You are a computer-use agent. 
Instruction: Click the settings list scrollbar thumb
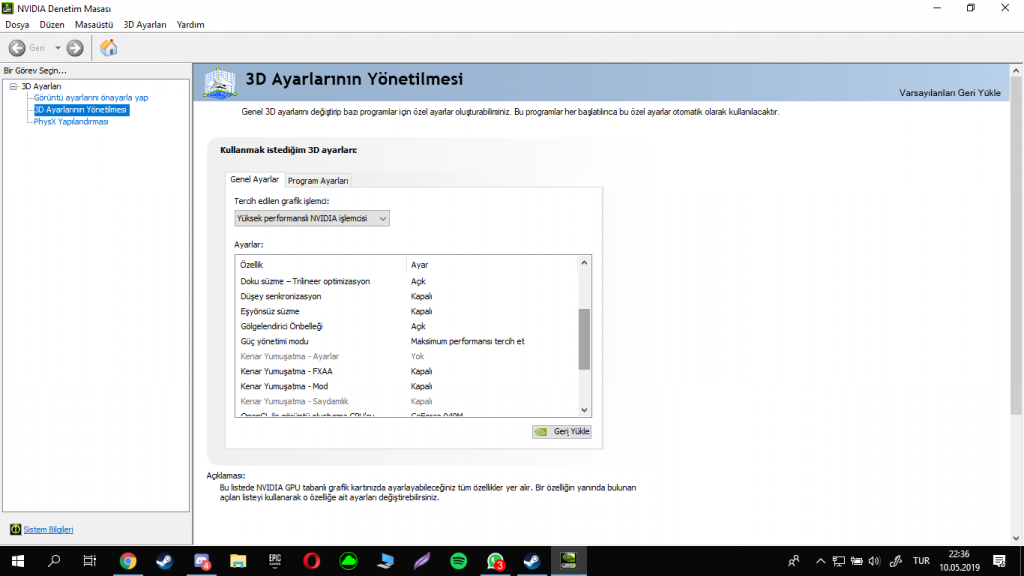coord(584,339)
